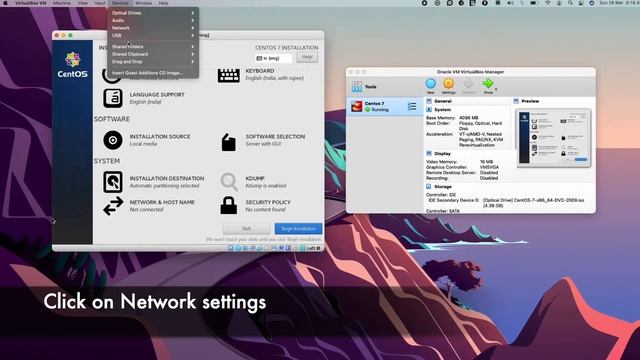Open the Input menu
The height and width of the screenshot is (360, 640).
(100, 3)
